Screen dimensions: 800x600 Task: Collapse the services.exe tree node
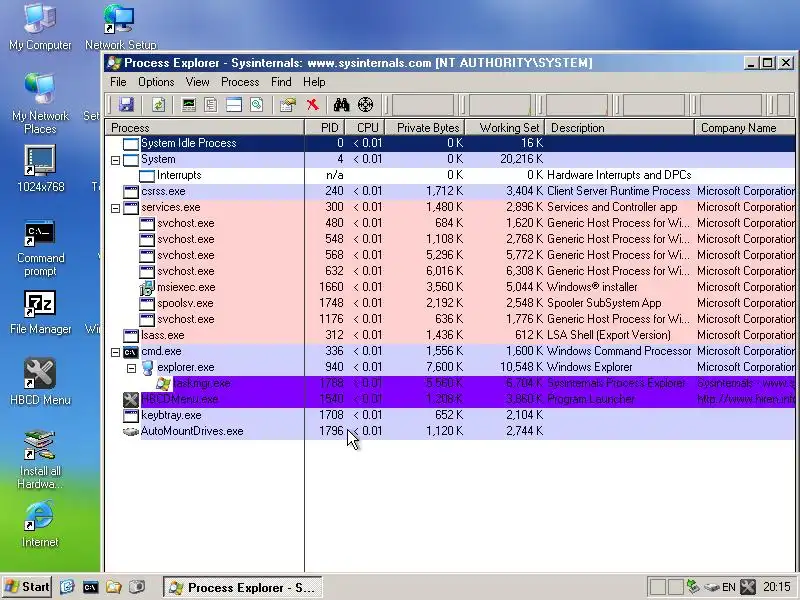(115, 208)
